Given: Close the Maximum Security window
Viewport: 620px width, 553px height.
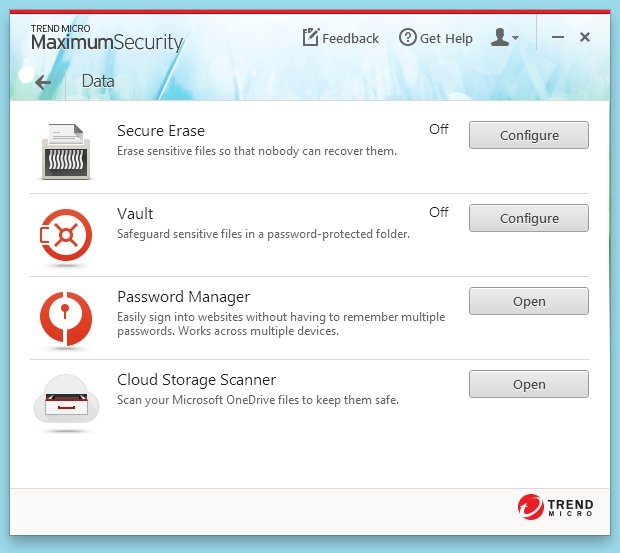Looking at the screenshot, I should [585, 37].
